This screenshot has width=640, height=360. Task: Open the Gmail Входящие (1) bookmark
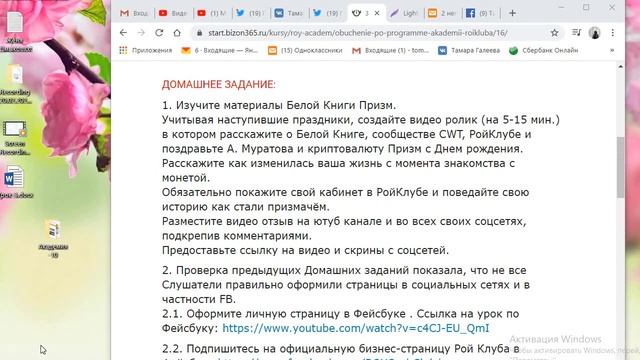point(391,50)
